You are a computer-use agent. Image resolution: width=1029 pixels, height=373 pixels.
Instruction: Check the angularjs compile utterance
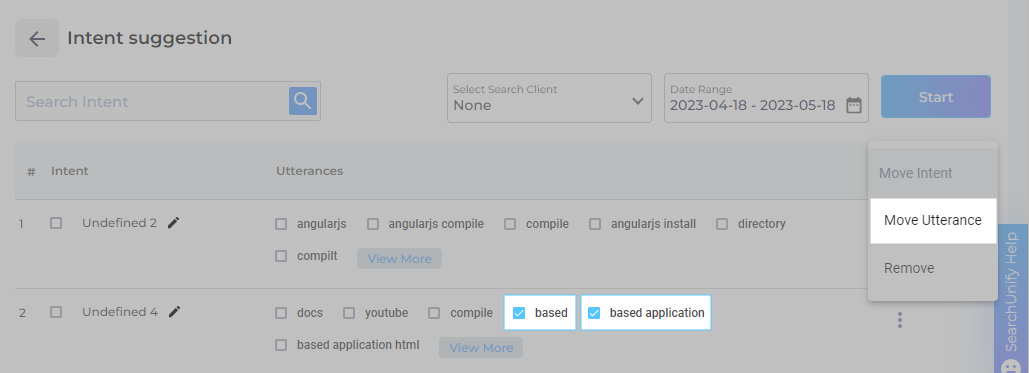click(x=373, y=224)
